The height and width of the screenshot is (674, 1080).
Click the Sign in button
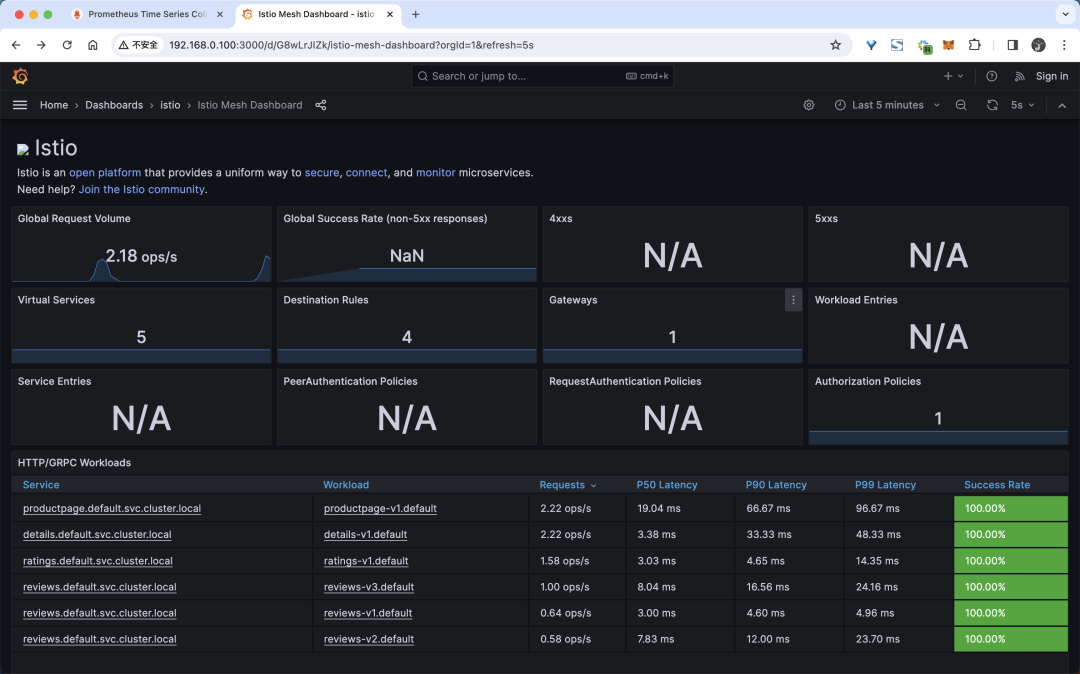point(1051,76)
